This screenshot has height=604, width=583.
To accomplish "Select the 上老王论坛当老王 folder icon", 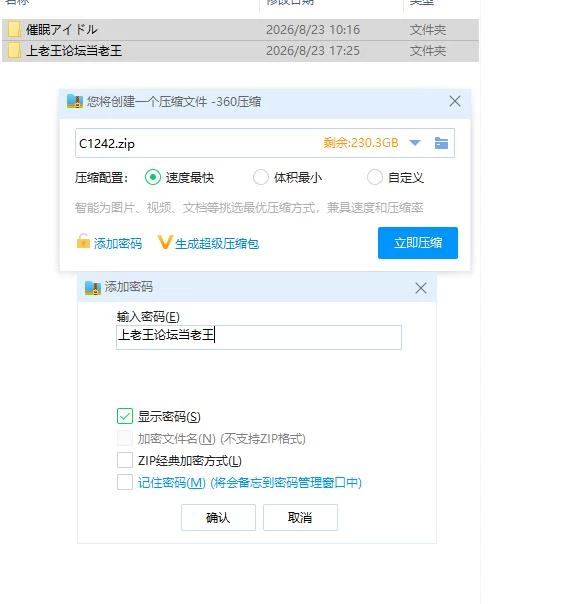I will click(14, 50).
